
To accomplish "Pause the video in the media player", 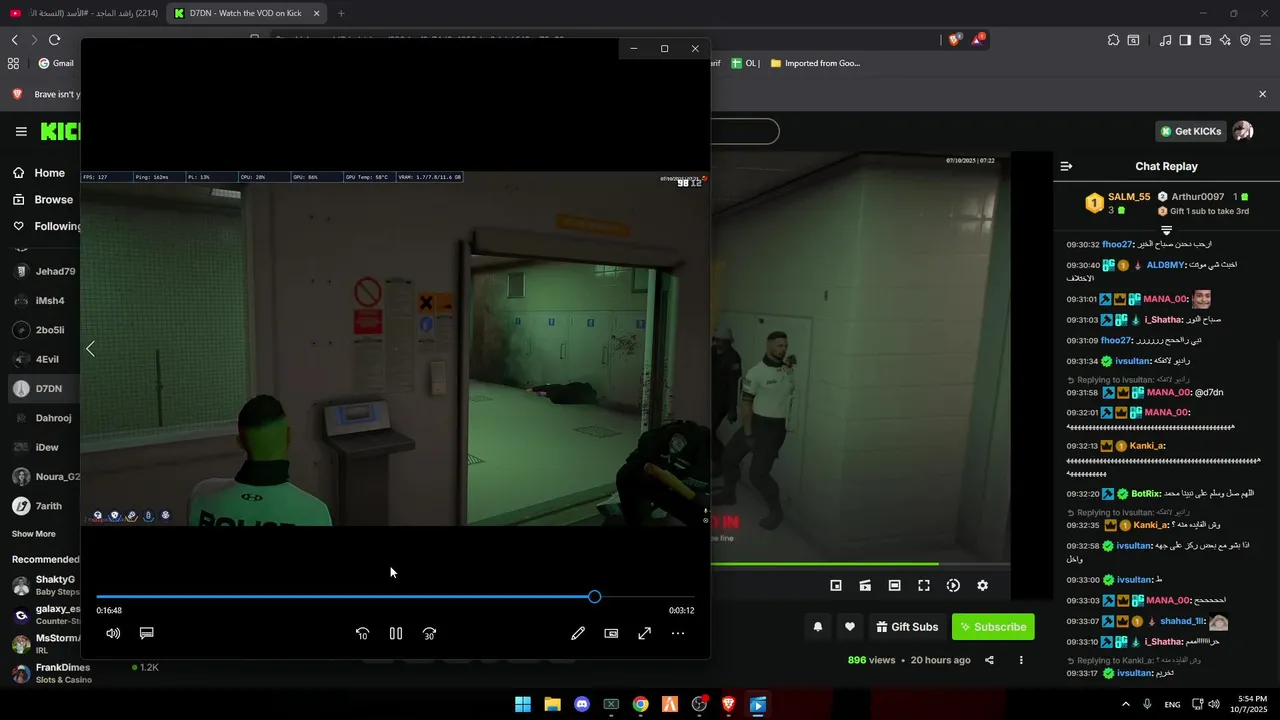I will tap(396, 633).
